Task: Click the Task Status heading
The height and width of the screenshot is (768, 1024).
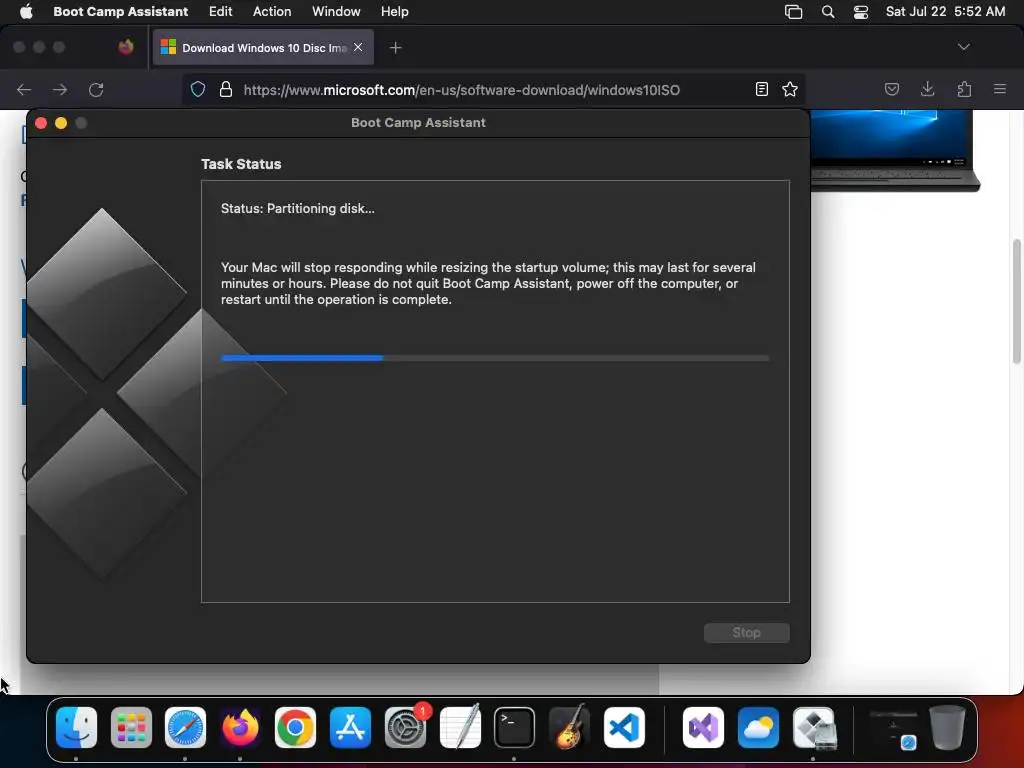Action: (x=241, y=164)
